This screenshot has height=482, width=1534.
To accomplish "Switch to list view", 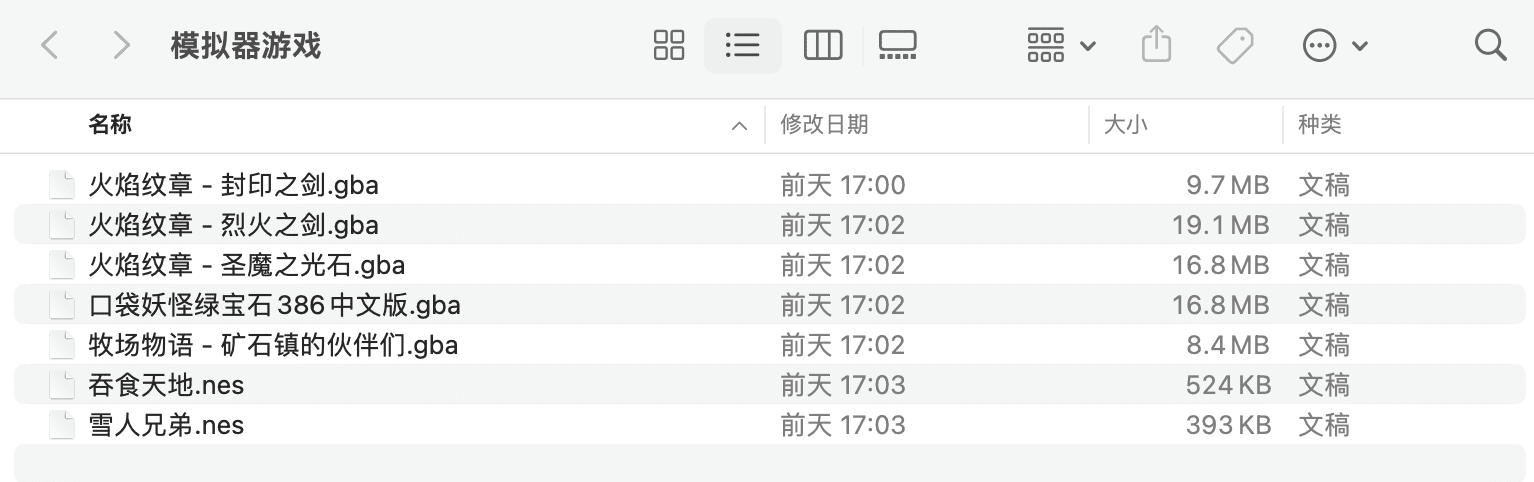I will pyautogui.click(x=742, y=45).
